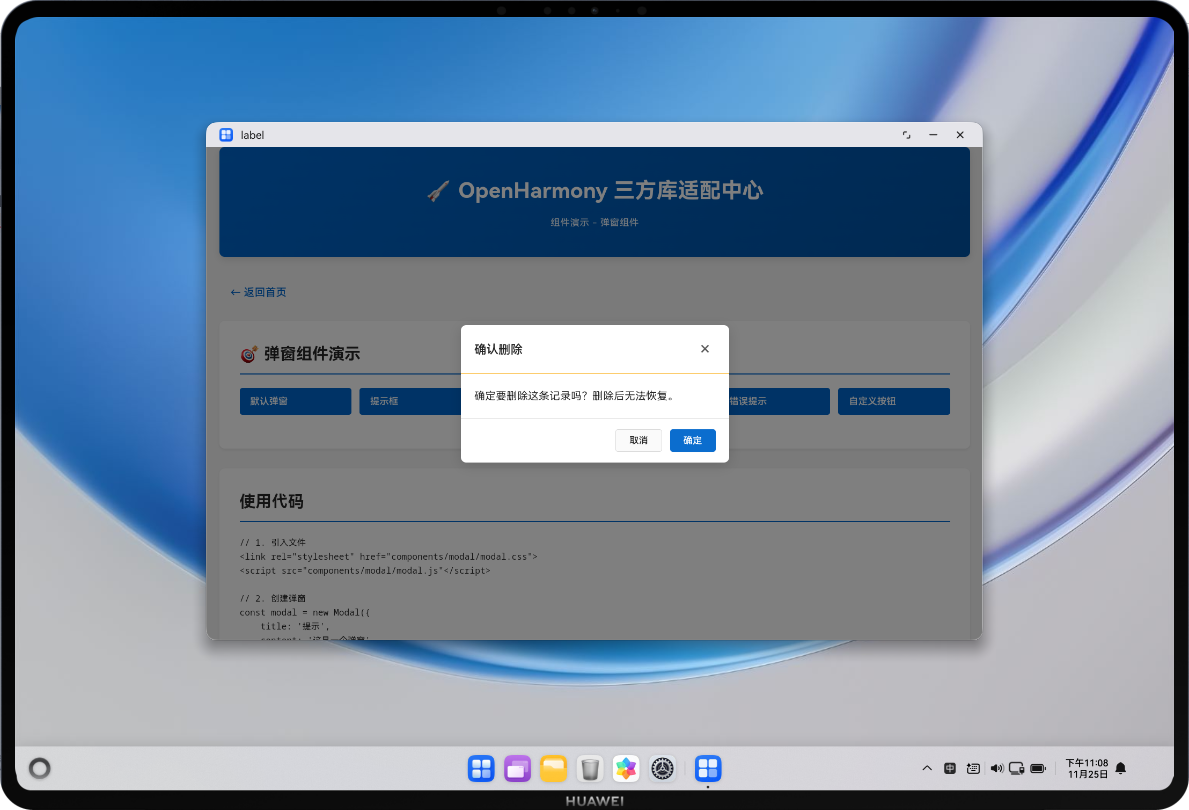Close the label window
This screenshot has width=1189, height=810.
tap(960, 135)
